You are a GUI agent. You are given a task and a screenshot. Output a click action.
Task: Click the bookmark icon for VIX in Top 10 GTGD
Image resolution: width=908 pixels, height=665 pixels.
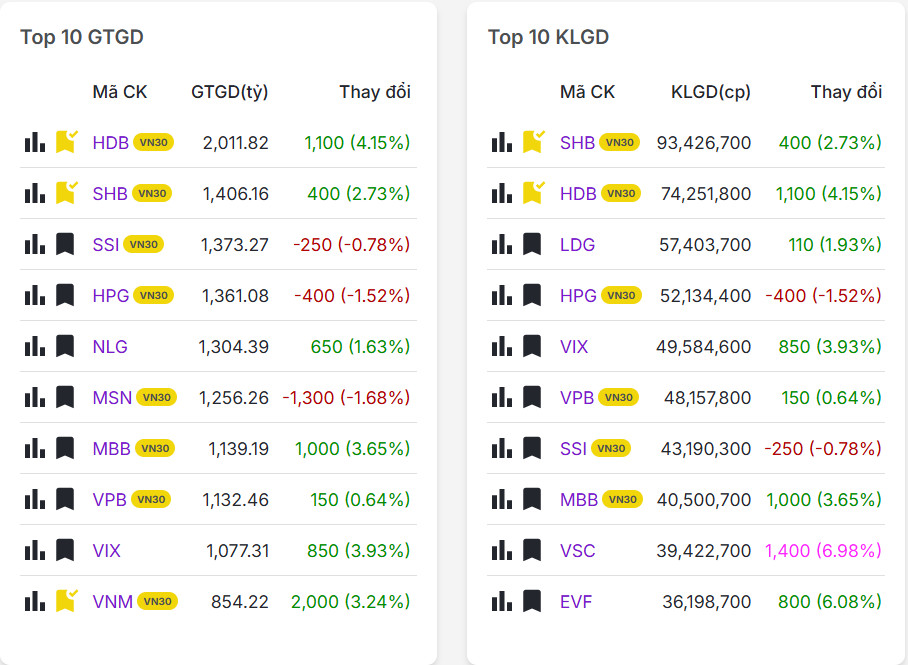(x=65, y=550)
